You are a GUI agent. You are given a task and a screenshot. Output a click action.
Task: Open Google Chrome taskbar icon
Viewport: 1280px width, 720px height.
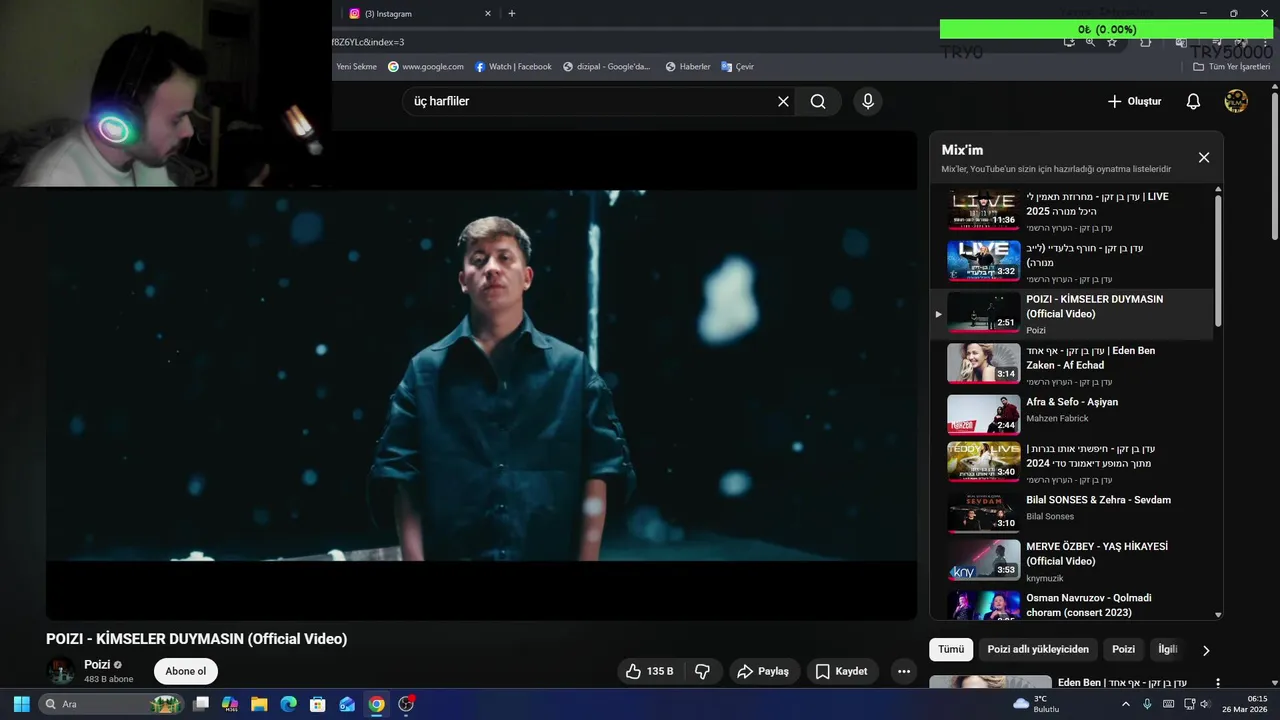click(x=376, y=704)
